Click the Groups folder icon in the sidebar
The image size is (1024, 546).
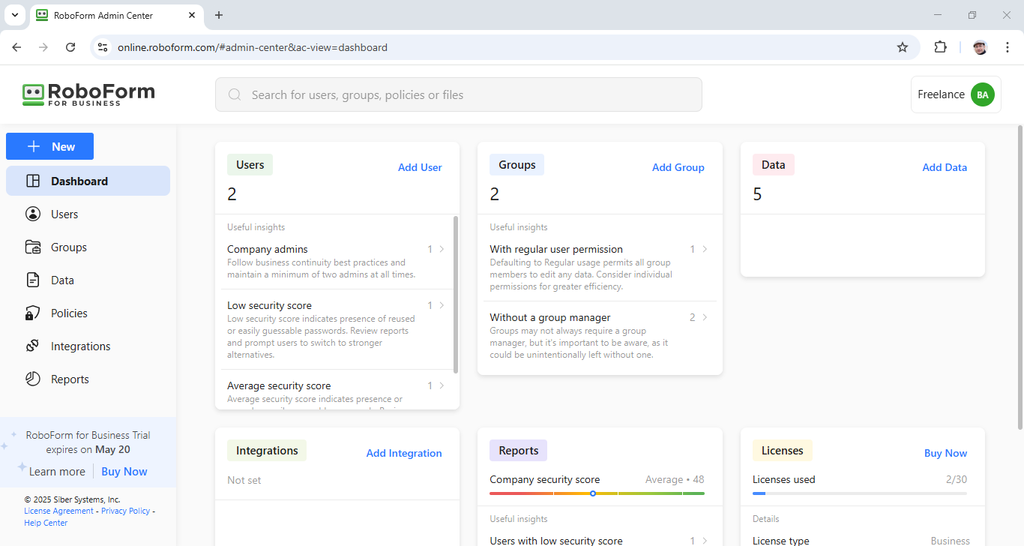pos(33,247)
